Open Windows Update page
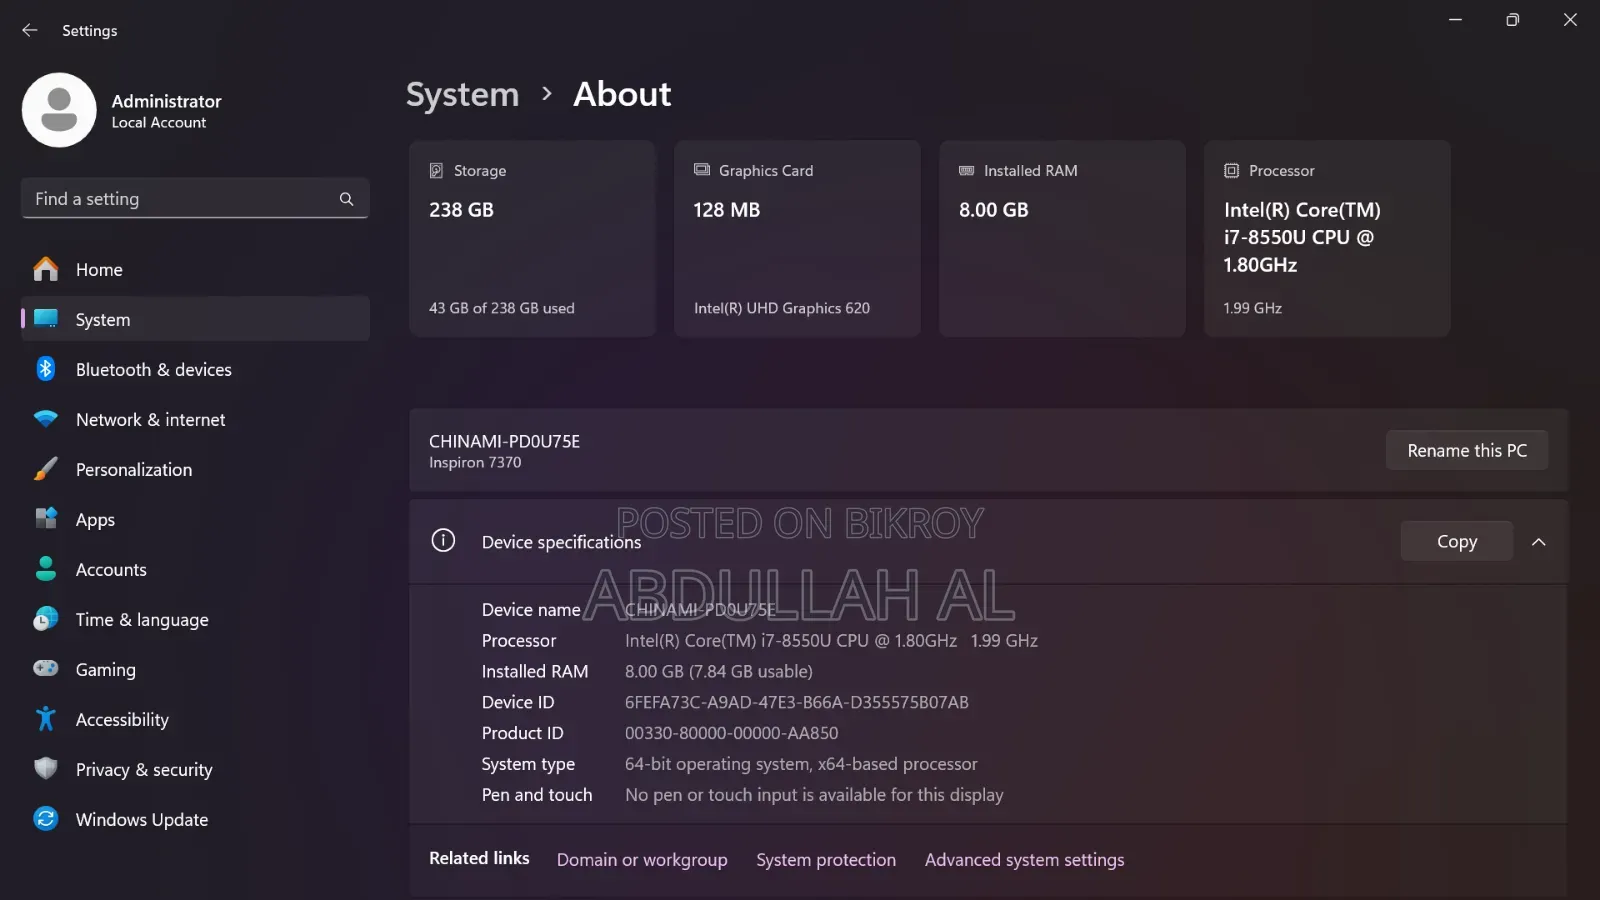Viewport: 1600px width, 900px height. pos(195,819)
